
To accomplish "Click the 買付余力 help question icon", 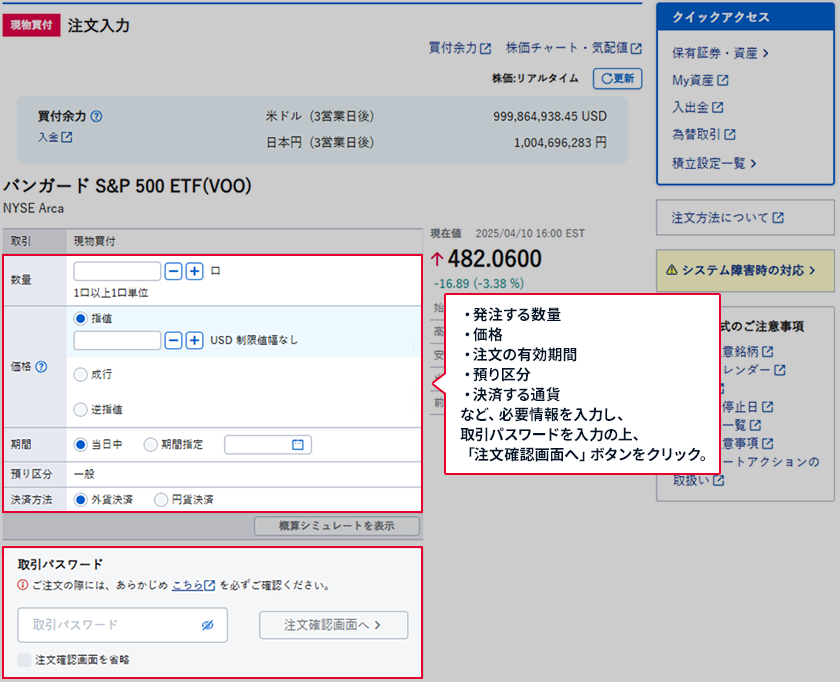I will 96,116.
